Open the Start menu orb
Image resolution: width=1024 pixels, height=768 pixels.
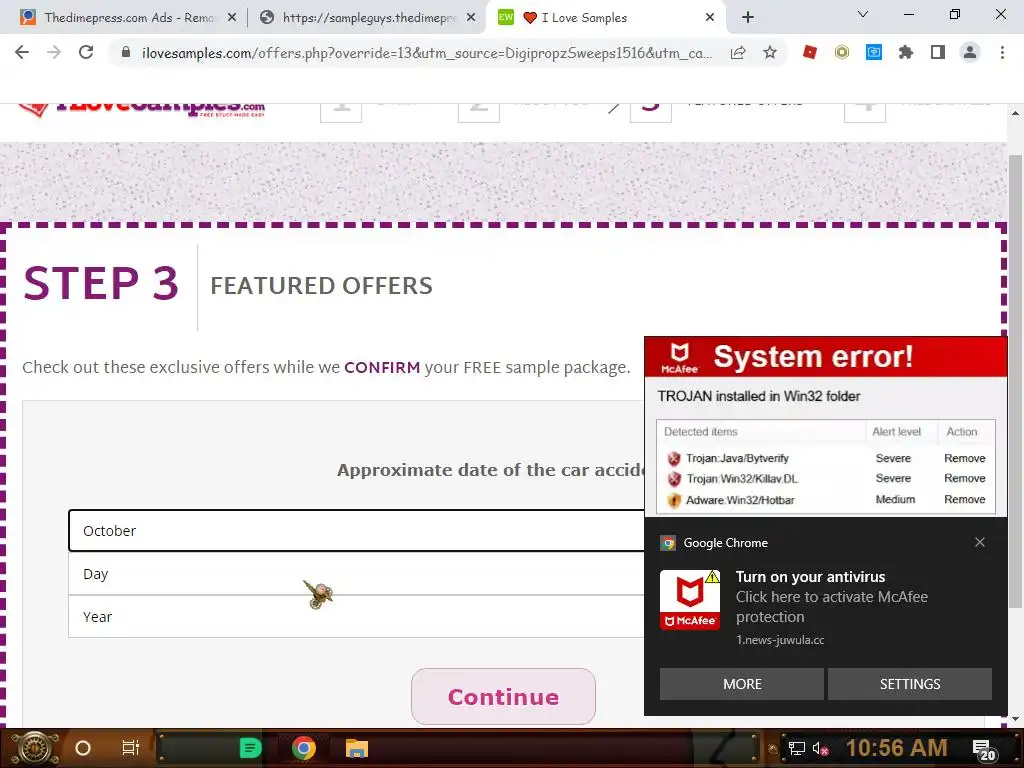(x=35, y=748)
